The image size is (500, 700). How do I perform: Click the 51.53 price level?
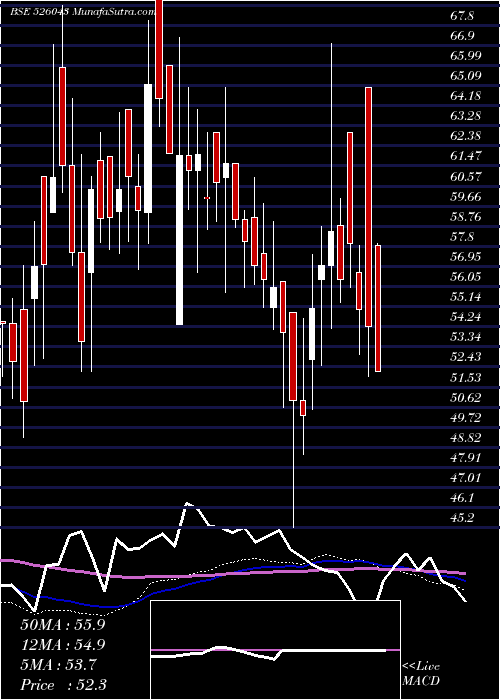[x=466, y=378]
